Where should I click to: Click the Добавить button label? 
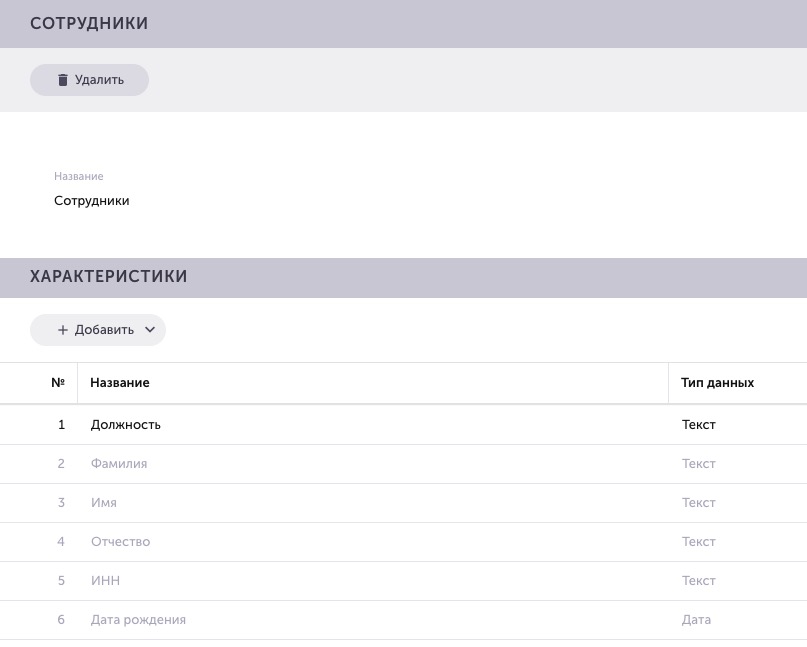pos(104,330)
